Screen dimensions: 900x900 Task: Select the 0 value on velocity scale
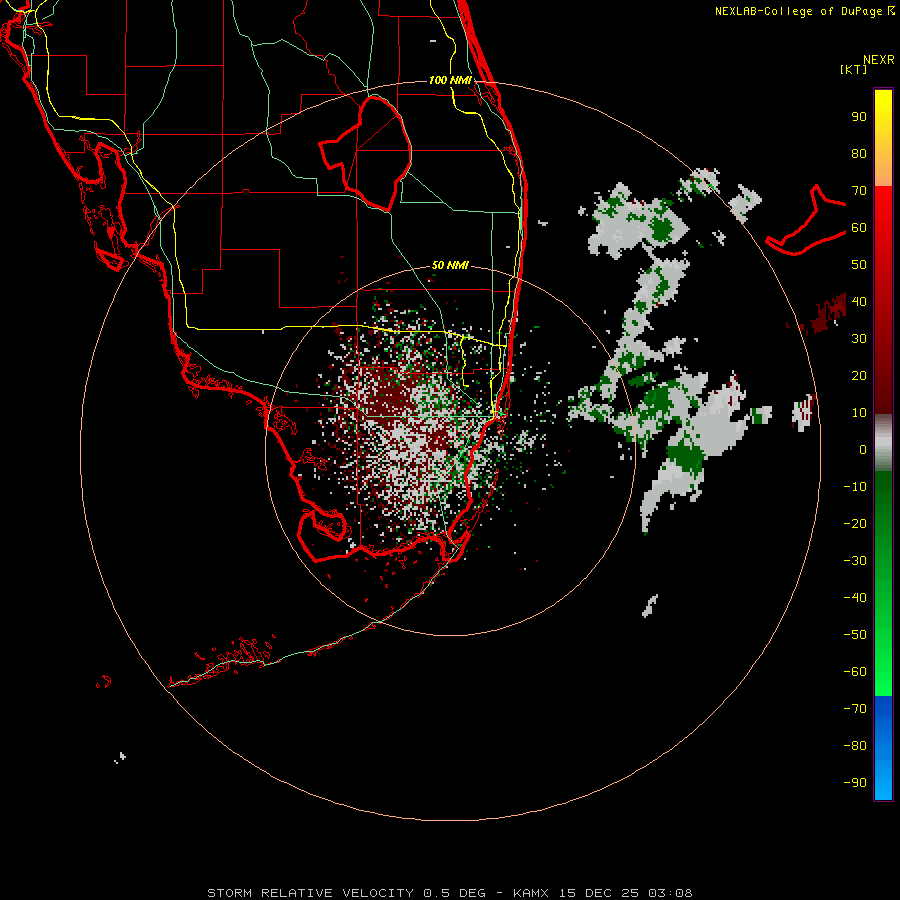click(x=863, y=449)
